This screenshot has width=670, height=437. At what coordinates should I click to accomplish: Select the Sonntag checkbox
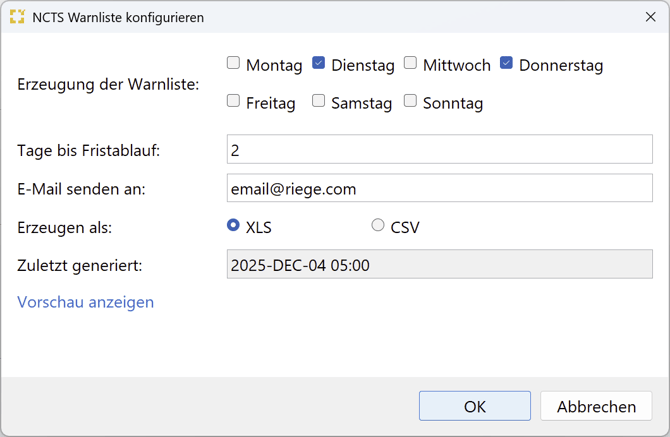point(411,101)
